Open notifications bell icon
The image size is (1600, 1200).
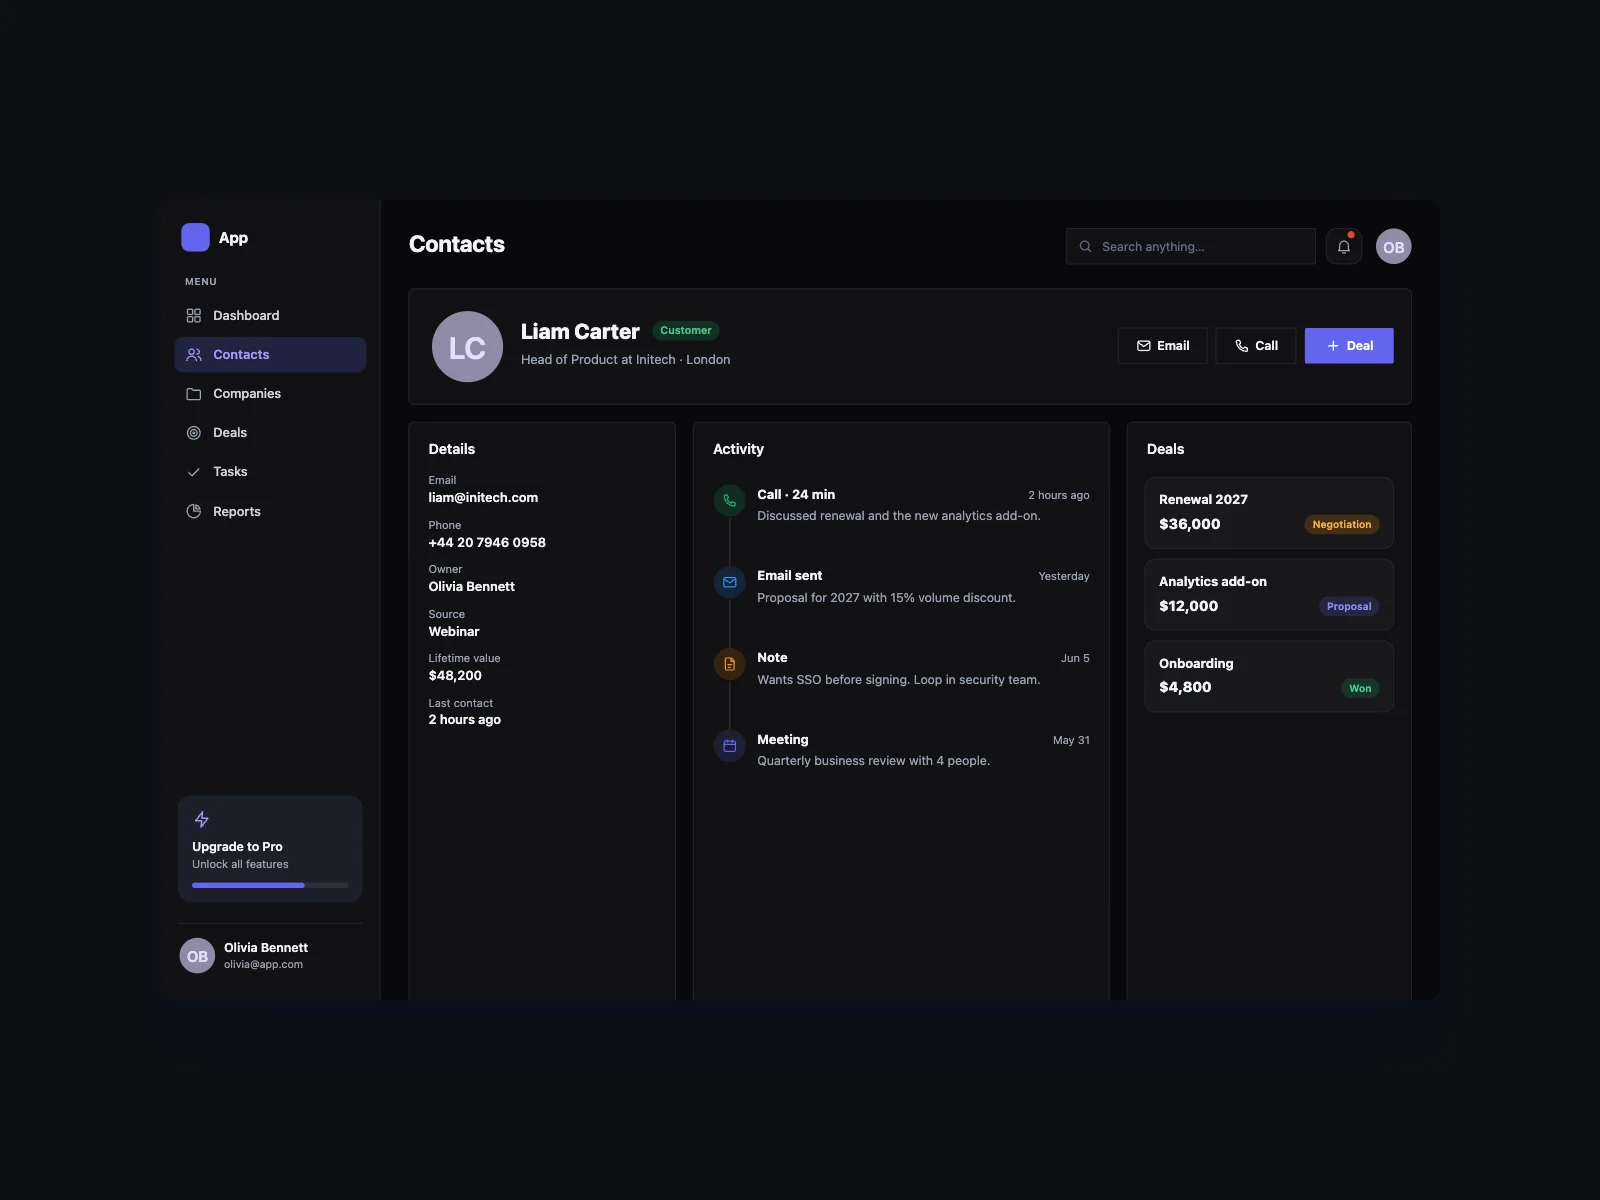1344,246
